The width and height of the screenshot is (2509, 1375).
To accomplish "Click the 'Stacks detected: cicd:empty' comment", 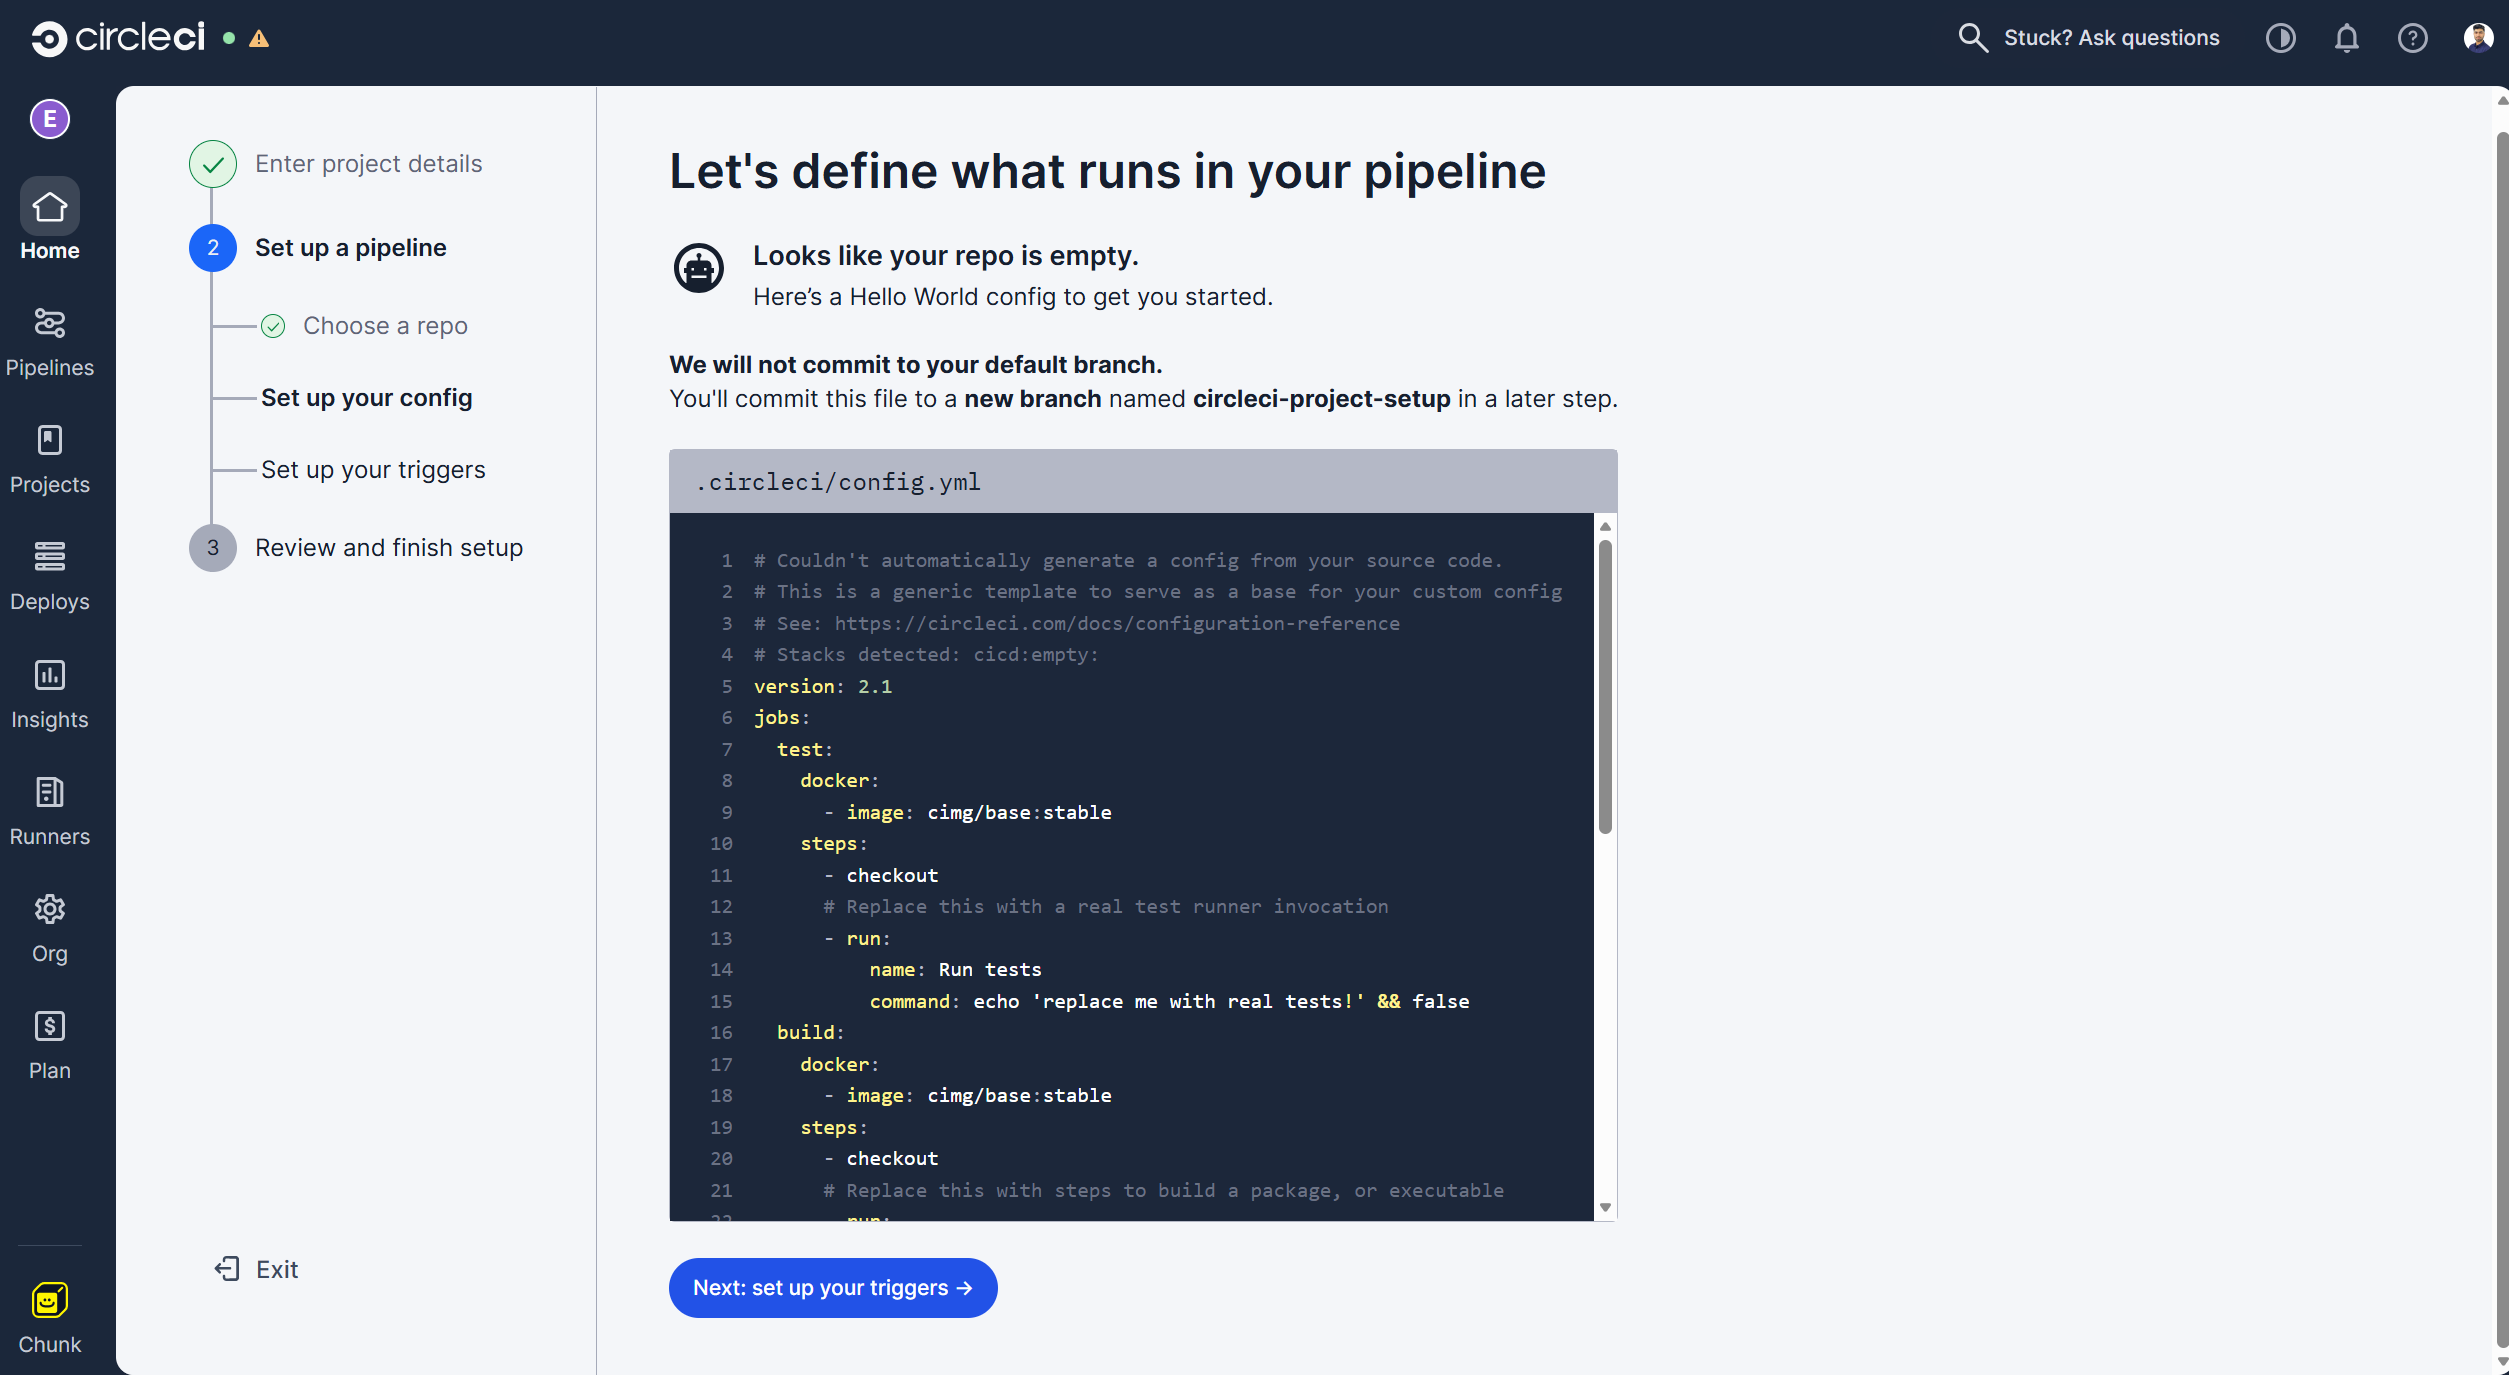I will pyautogui.click(x=925, y=654).
